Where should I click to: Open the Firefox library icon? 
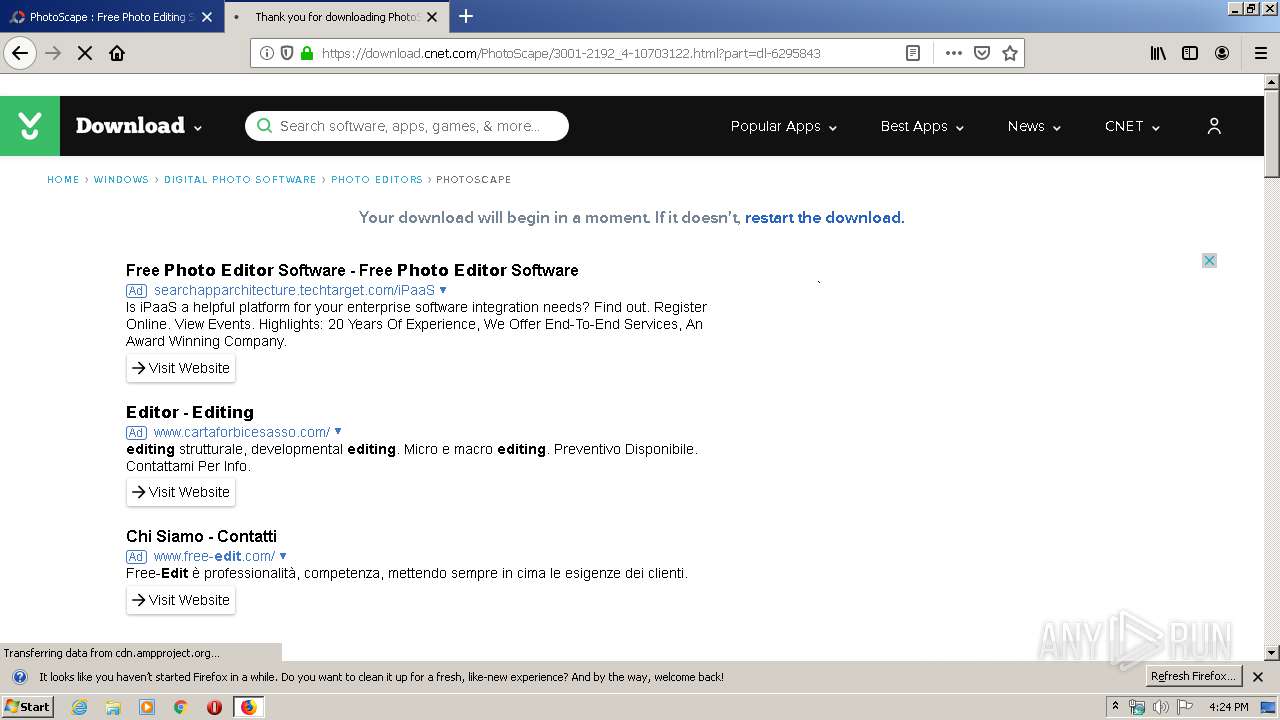click(1158, 53)
